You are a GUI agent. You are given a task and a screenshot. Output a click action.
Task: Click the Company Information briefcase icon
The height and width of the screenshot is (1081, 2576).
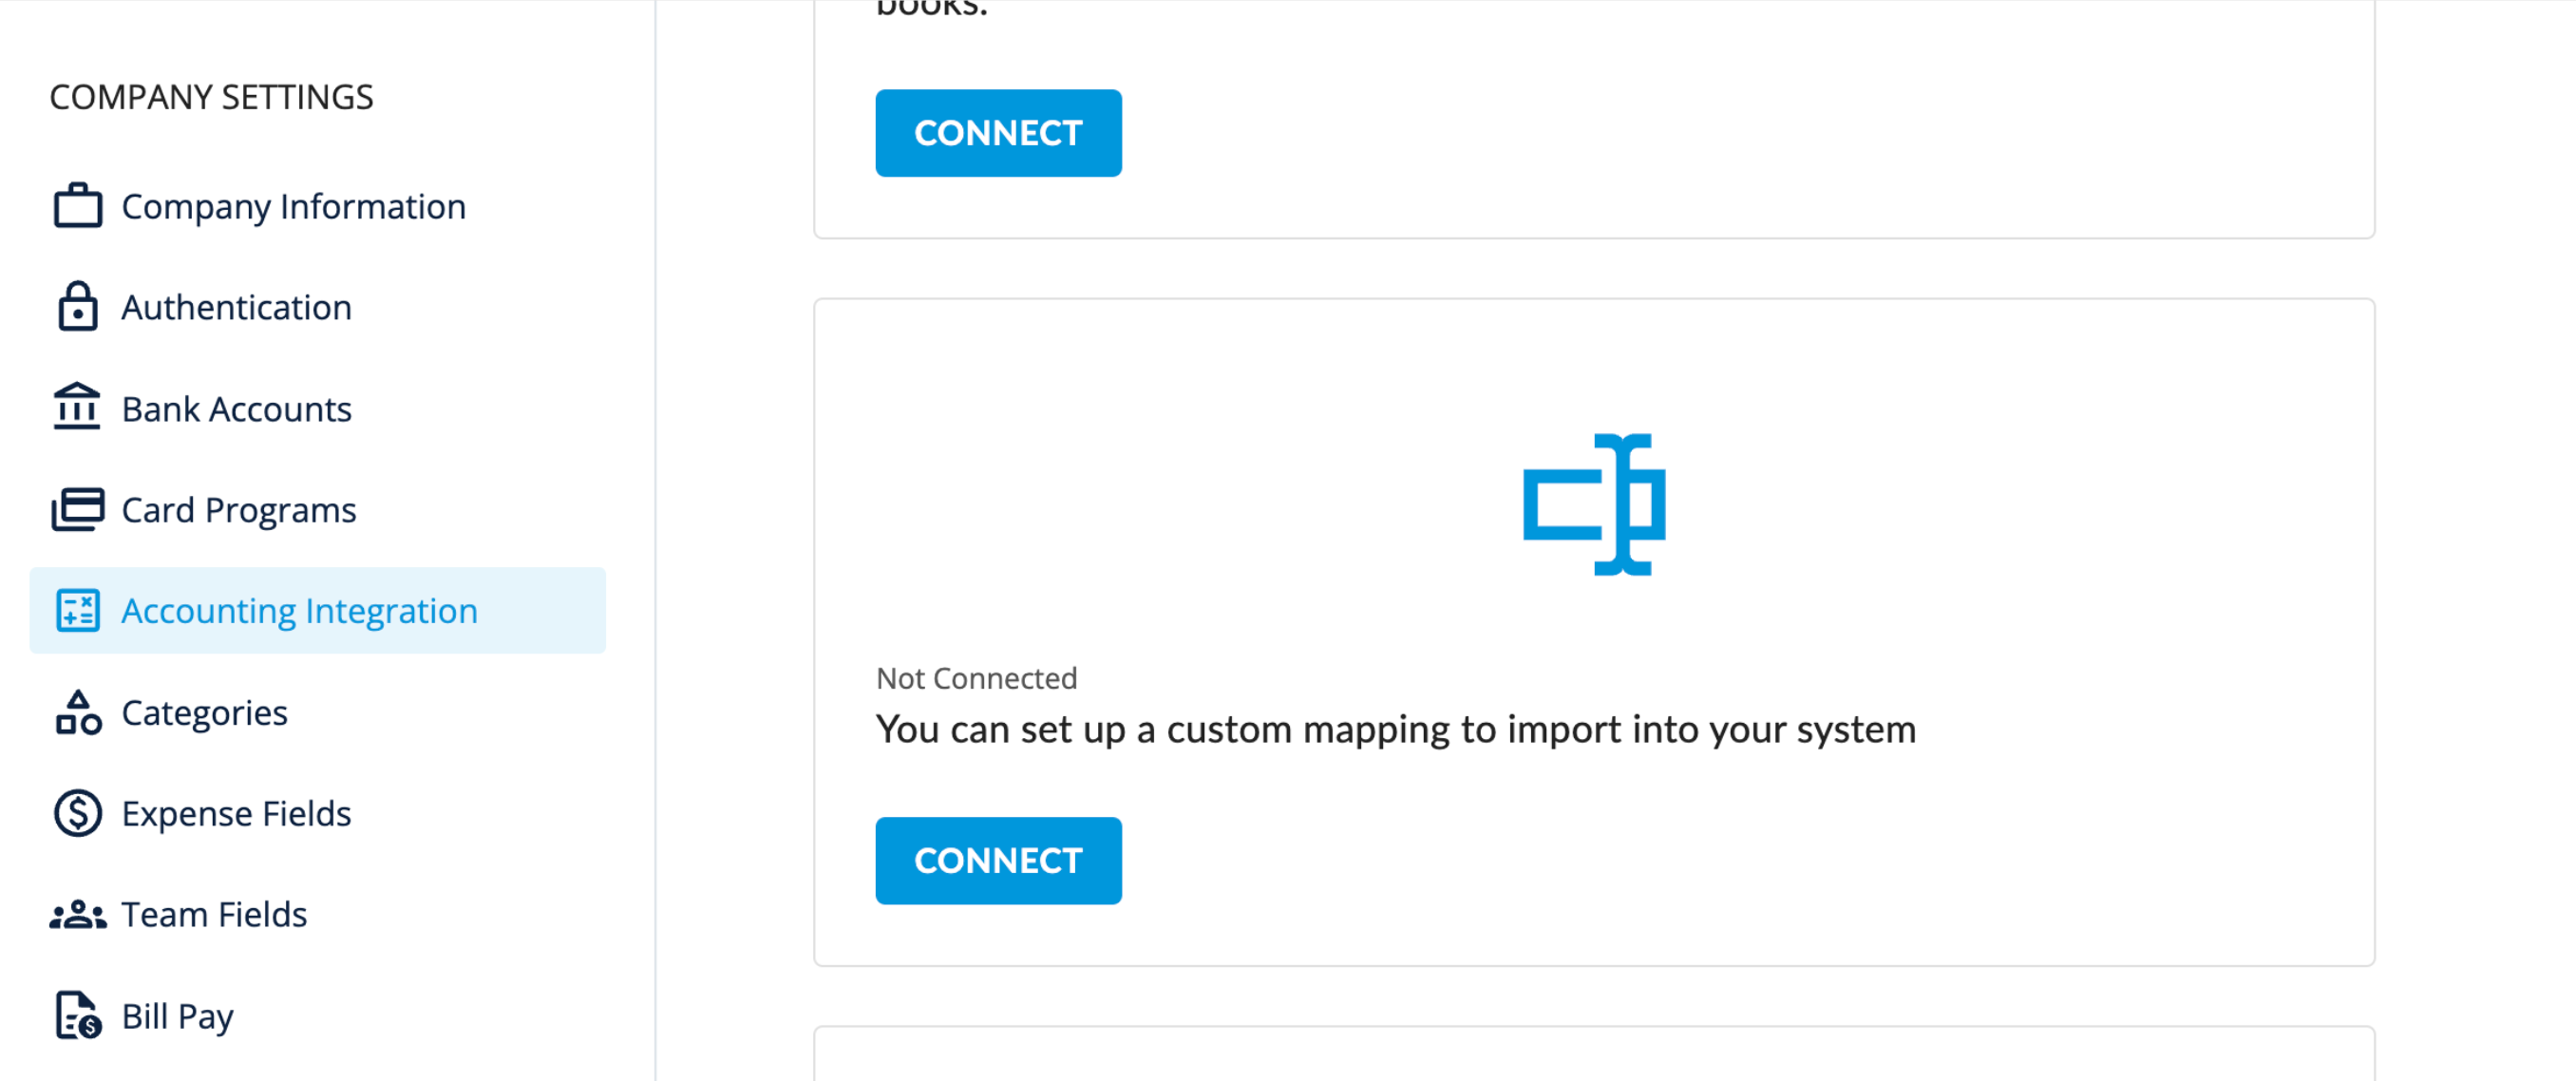click(77, 206)
